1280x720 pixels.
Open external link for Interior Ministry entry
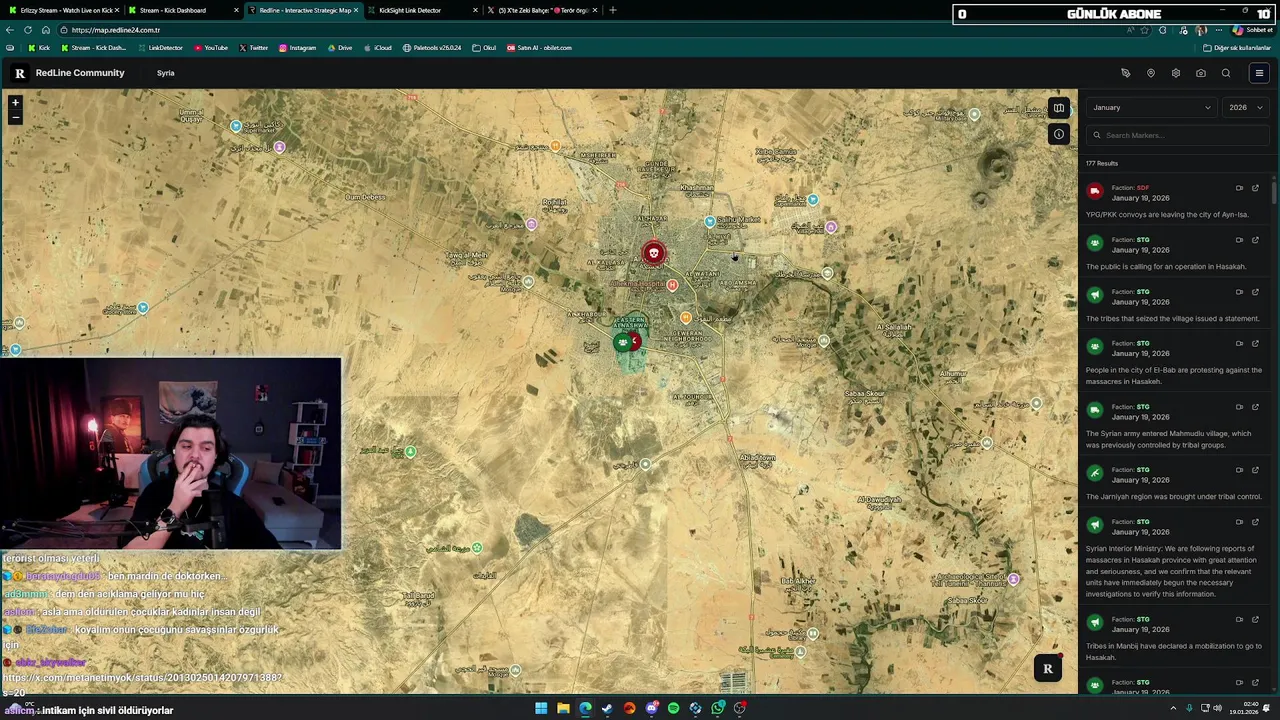tap(1255, 522)
